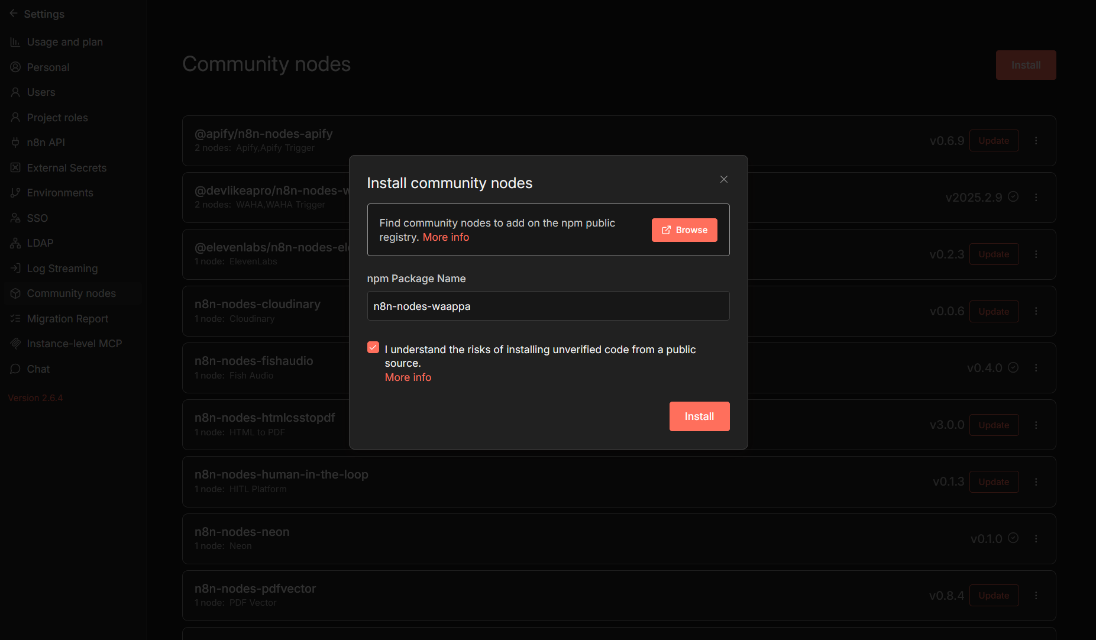Open Usage and plan settings

coord(65,42)
